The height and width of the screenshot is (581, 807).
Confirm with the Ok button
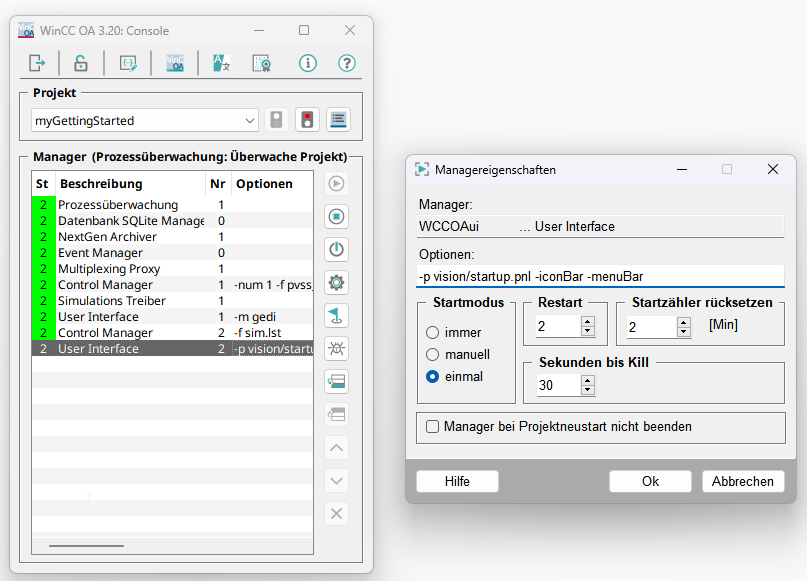coord(650,481)
